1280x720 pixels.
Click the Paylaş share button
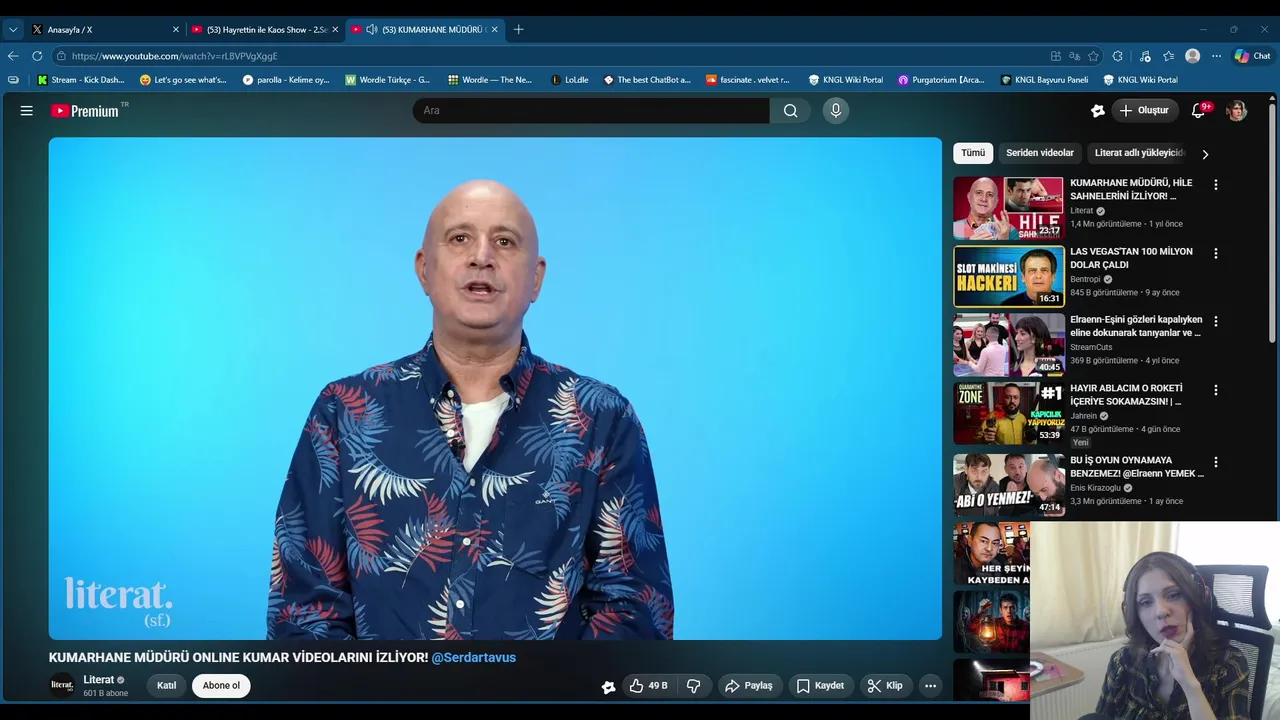pyautogui.click(x=749, y=685)
